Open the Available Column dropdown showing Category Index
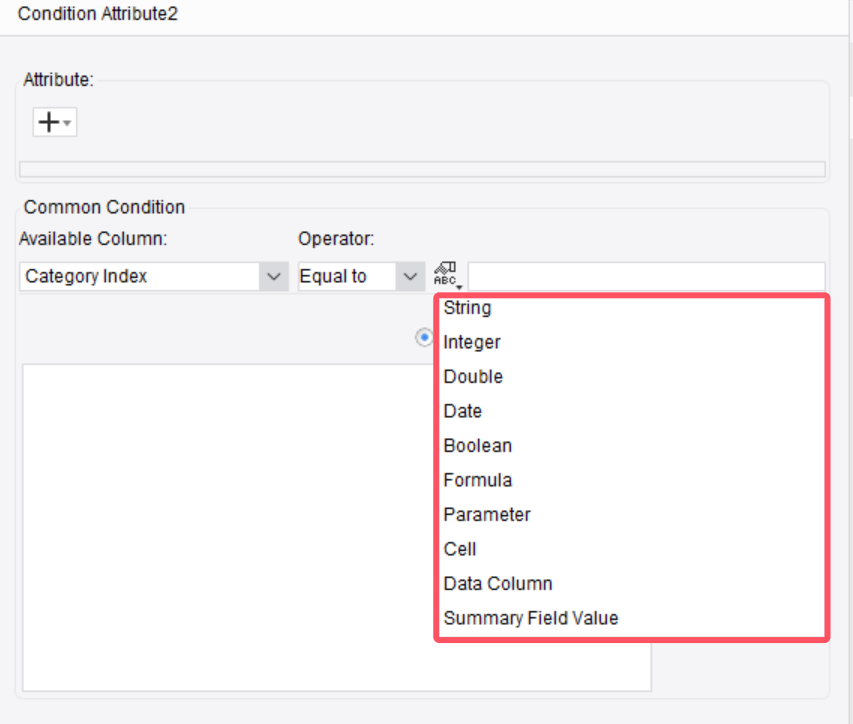 154,276
